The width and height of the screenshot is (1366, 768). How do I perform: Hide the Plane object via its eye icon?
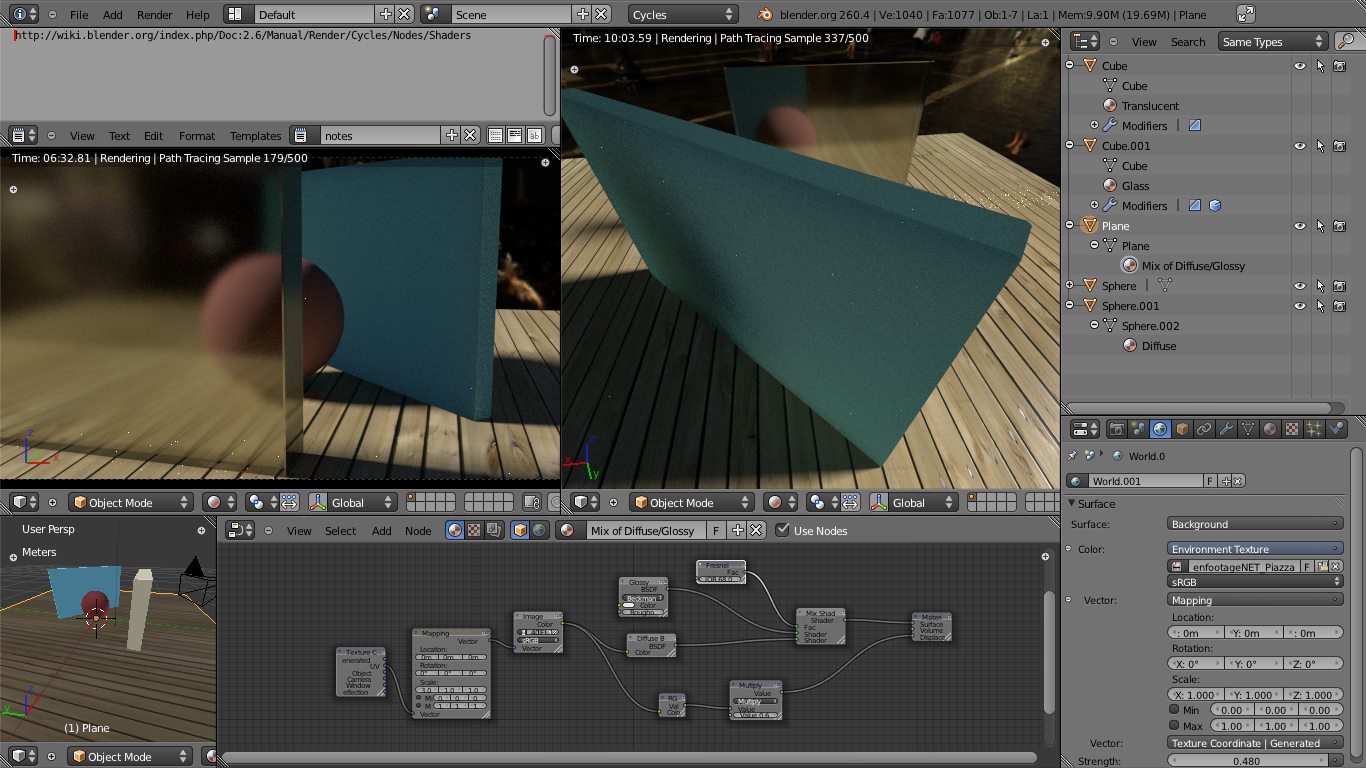click(1300, 226)
